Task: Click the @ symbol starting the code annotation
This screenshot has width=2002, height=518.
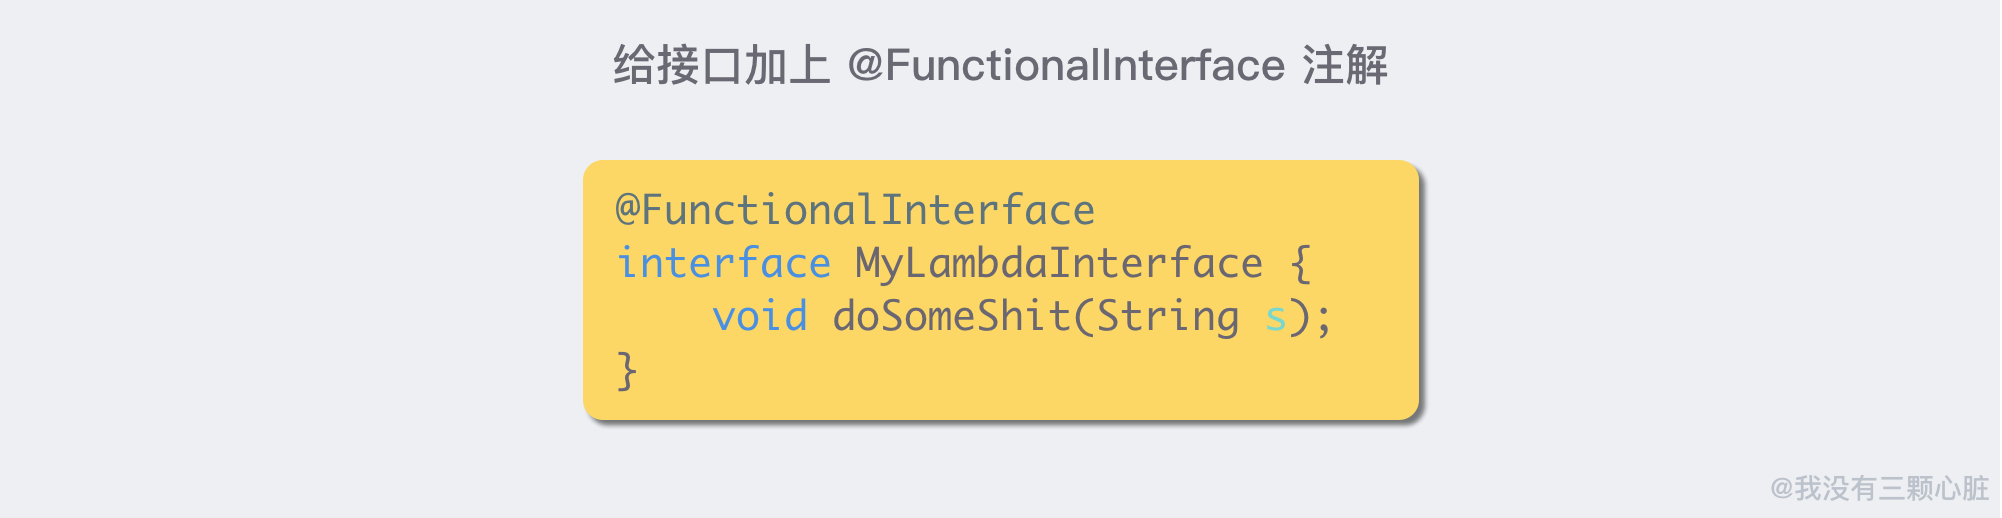Action: 628,210
